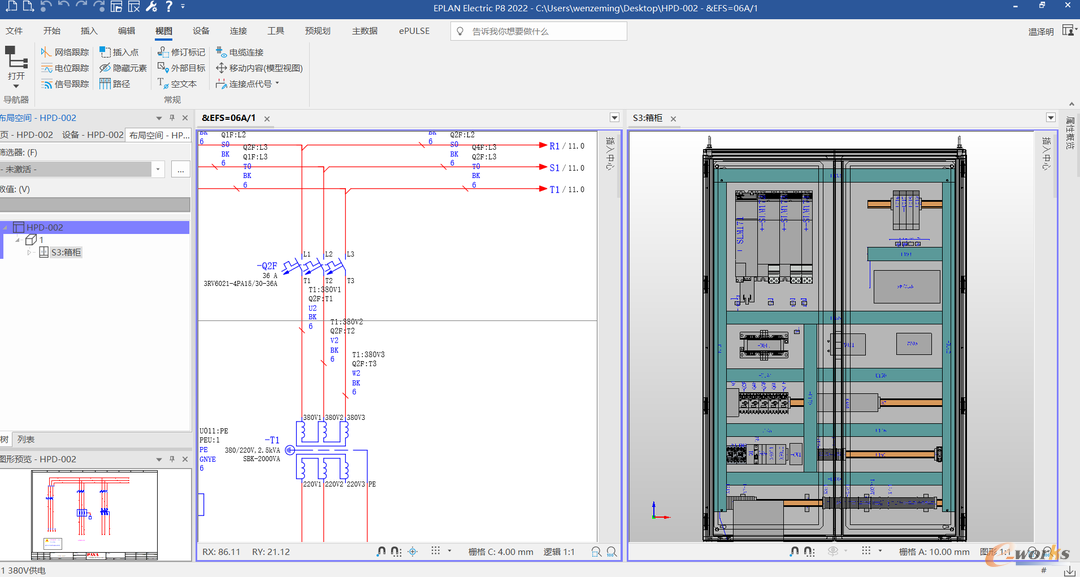Toggle 空文本 empty text display
The image size is (1080, 577).
coord(177,83)
